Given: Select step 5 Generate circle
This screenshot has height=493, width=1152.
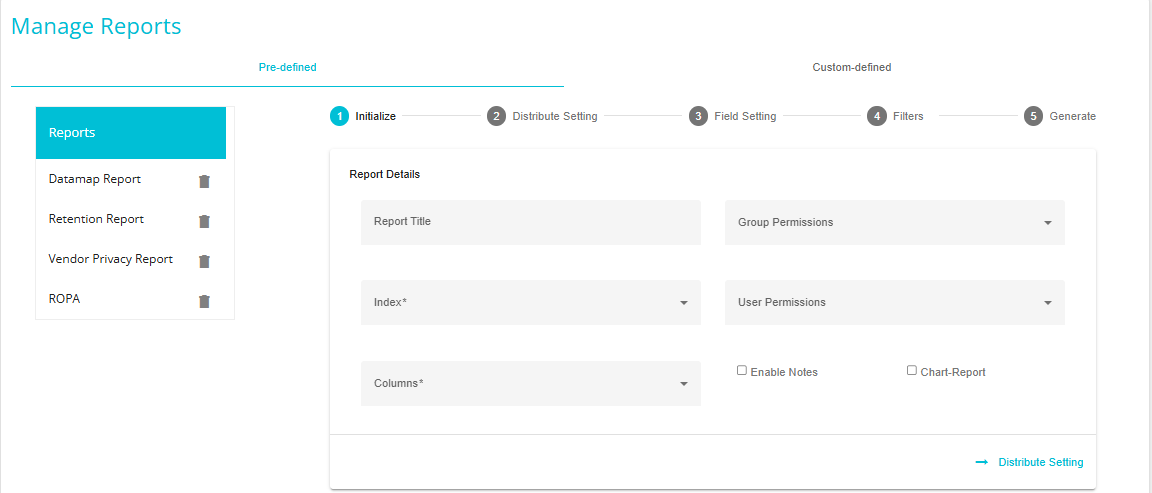Looking at the screenshot, I should 1033,116.
